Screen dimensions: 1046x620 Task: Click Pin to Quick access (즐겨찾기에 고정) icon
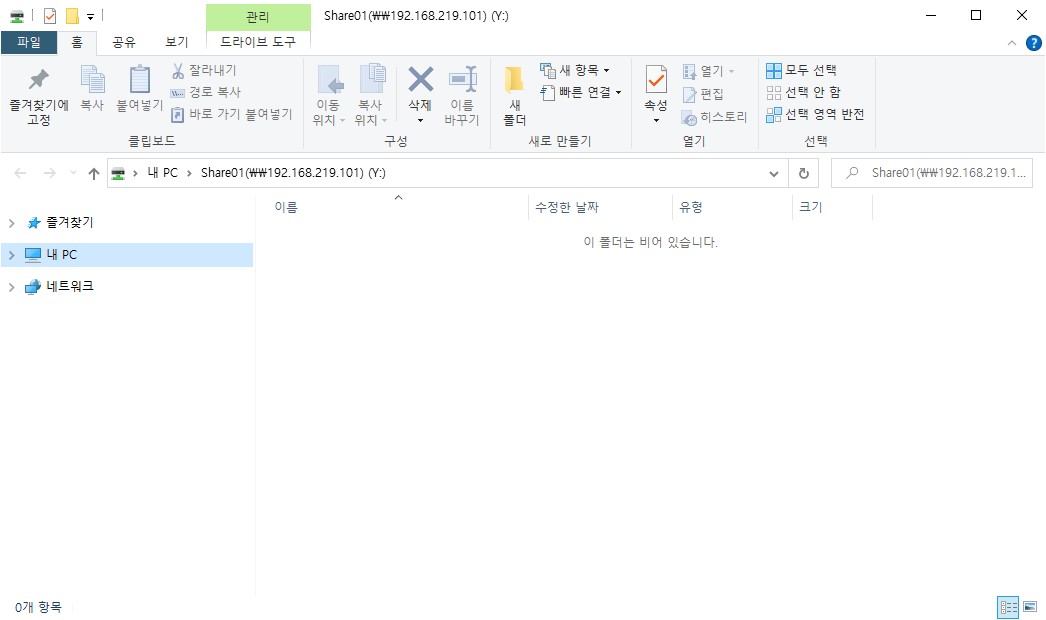coord(39,80)
